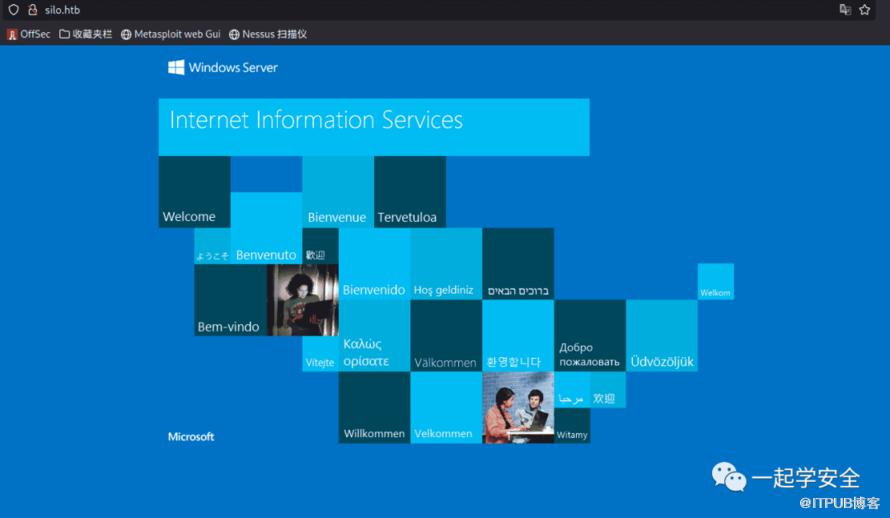Click the Καλώς ορίσατε tile
This screenshot has width=890, height=518.
coord(374,336)
